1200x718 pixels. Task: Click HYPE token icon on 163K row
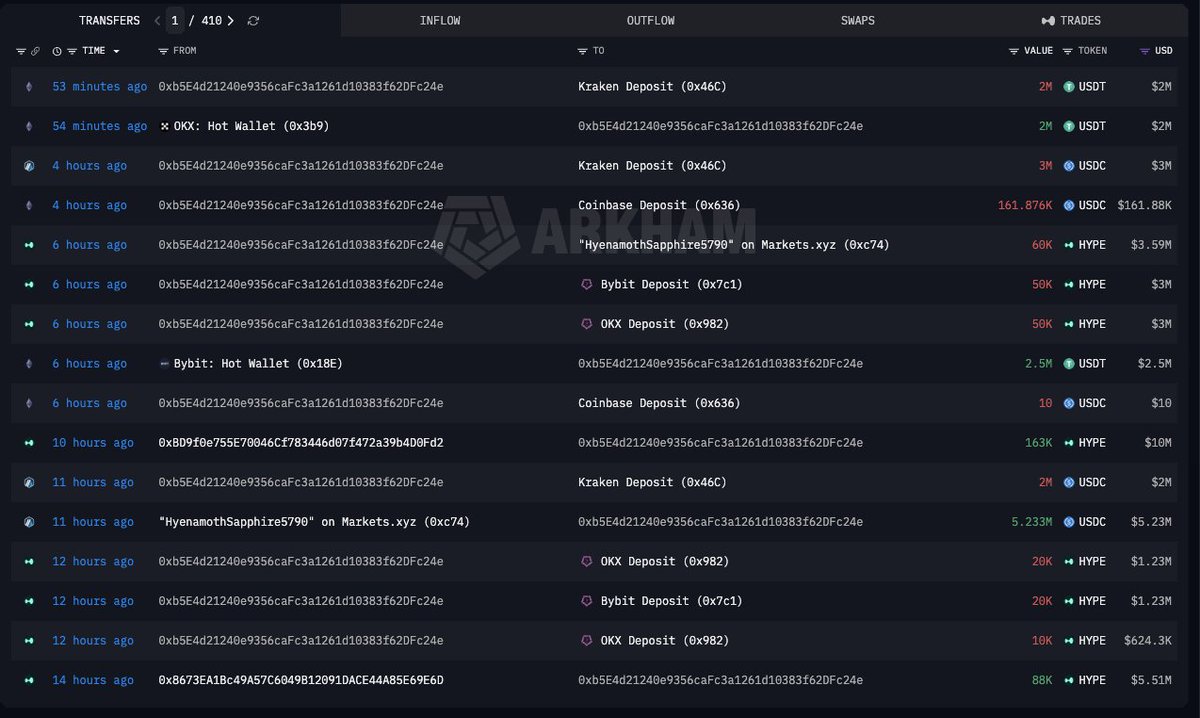click(x=1068, y=443)
